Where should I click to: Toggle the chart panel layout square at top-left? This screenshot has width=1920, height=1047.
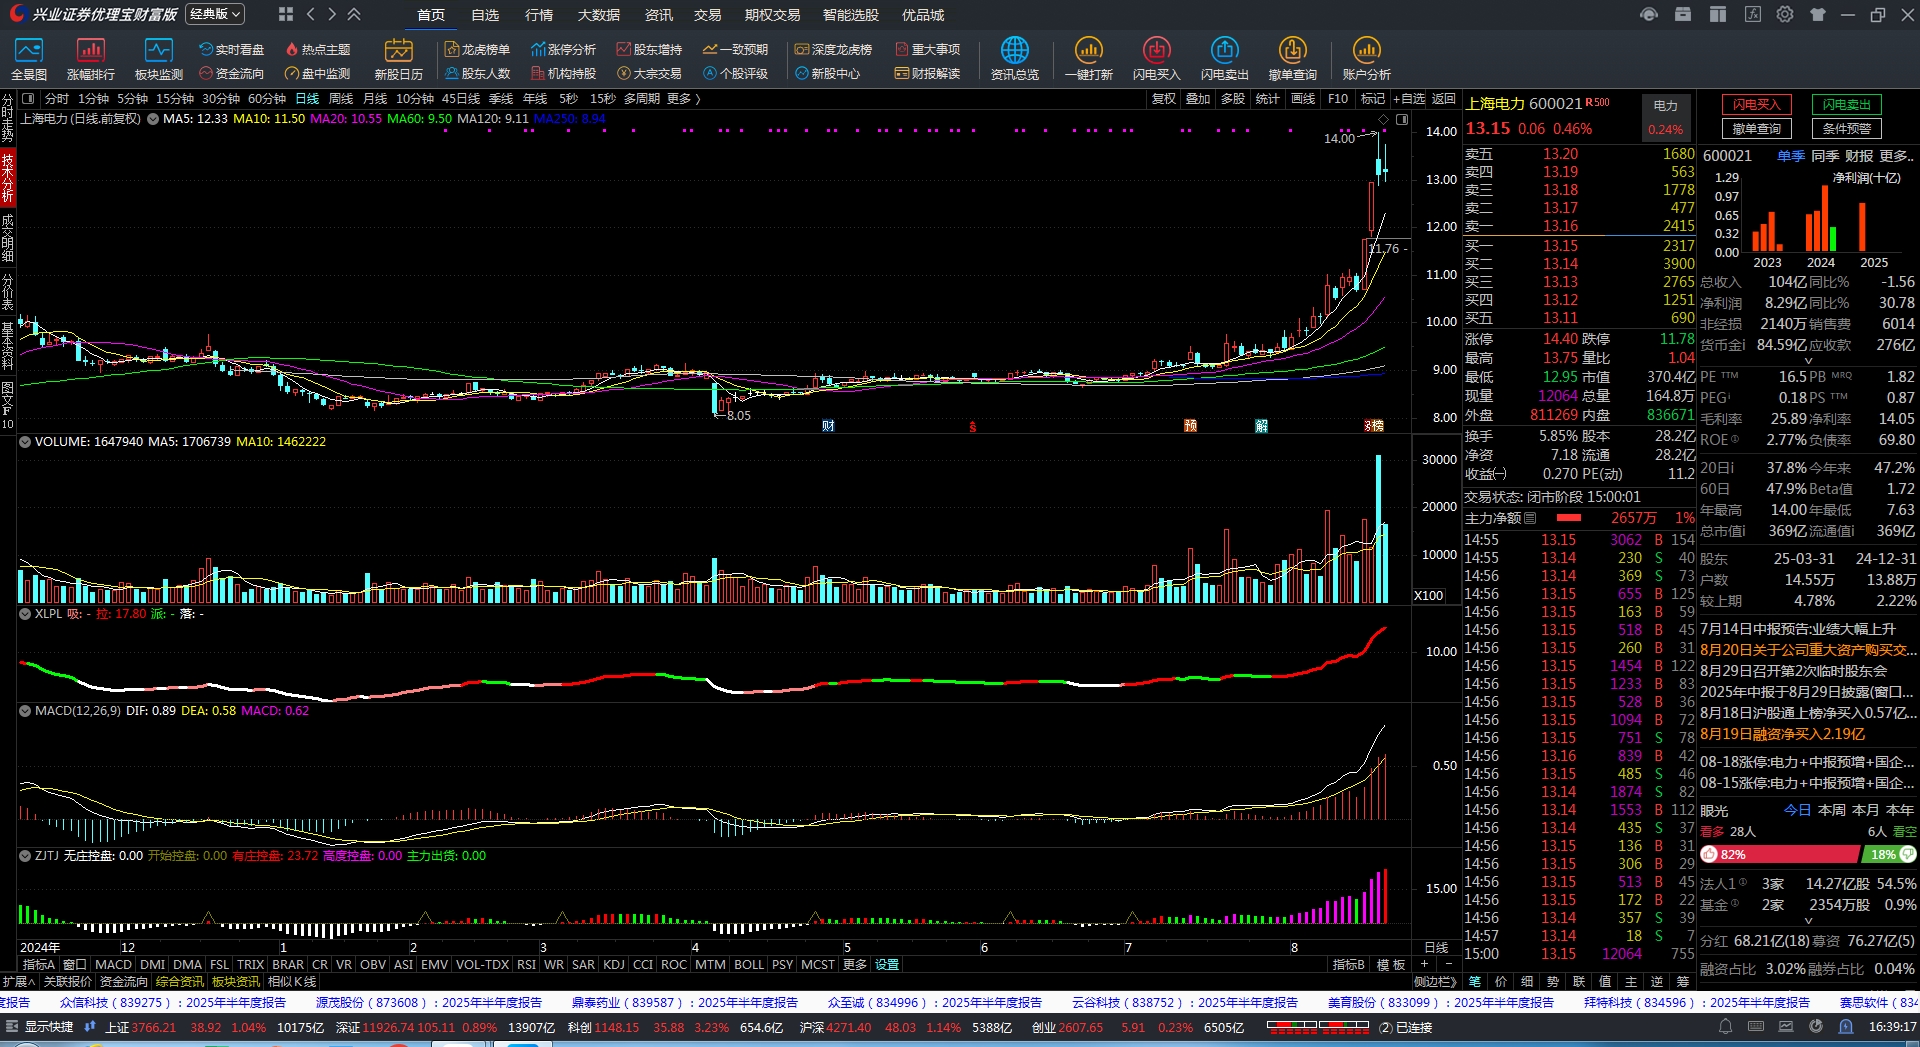point(28,99)
